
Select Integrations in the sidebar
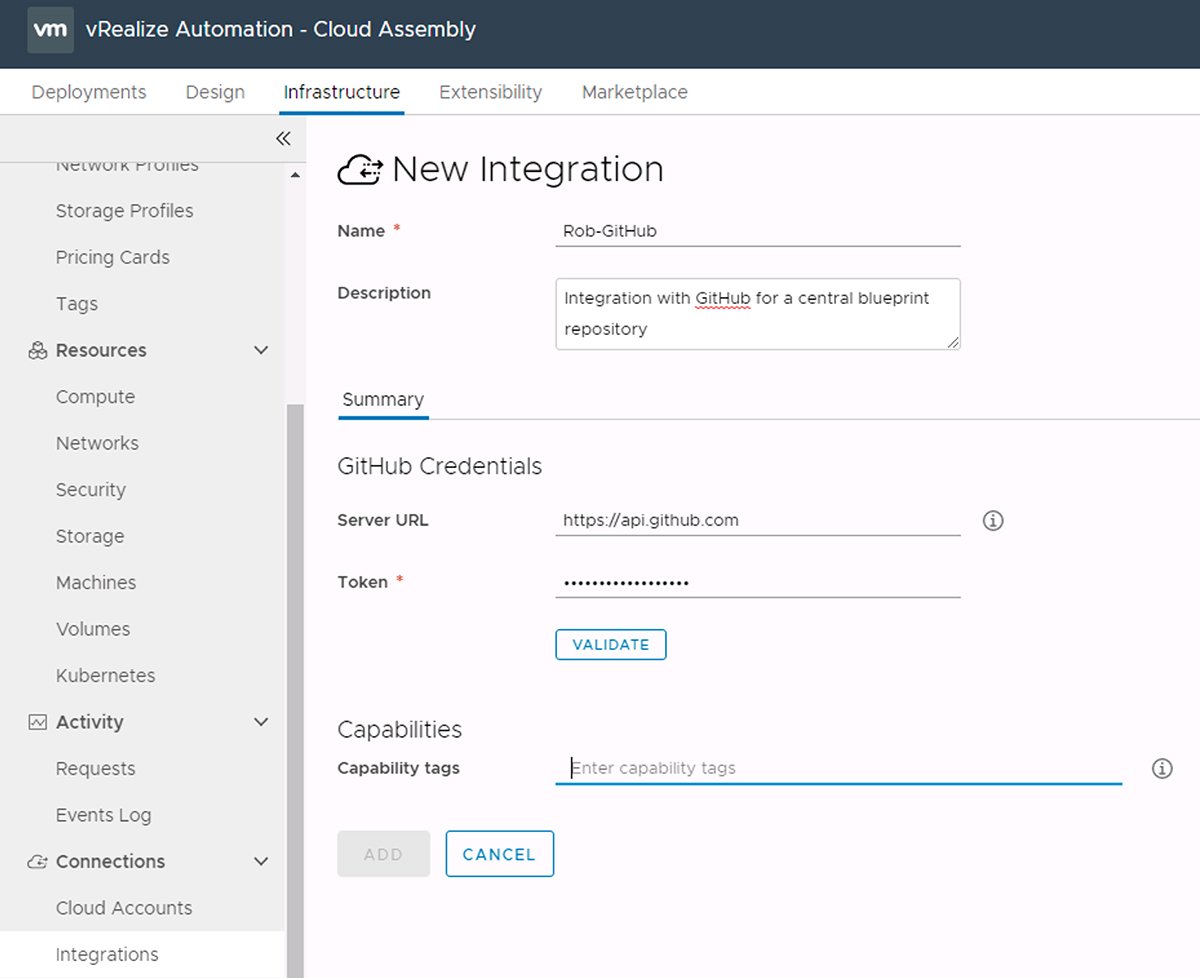(x=107, y=954)
